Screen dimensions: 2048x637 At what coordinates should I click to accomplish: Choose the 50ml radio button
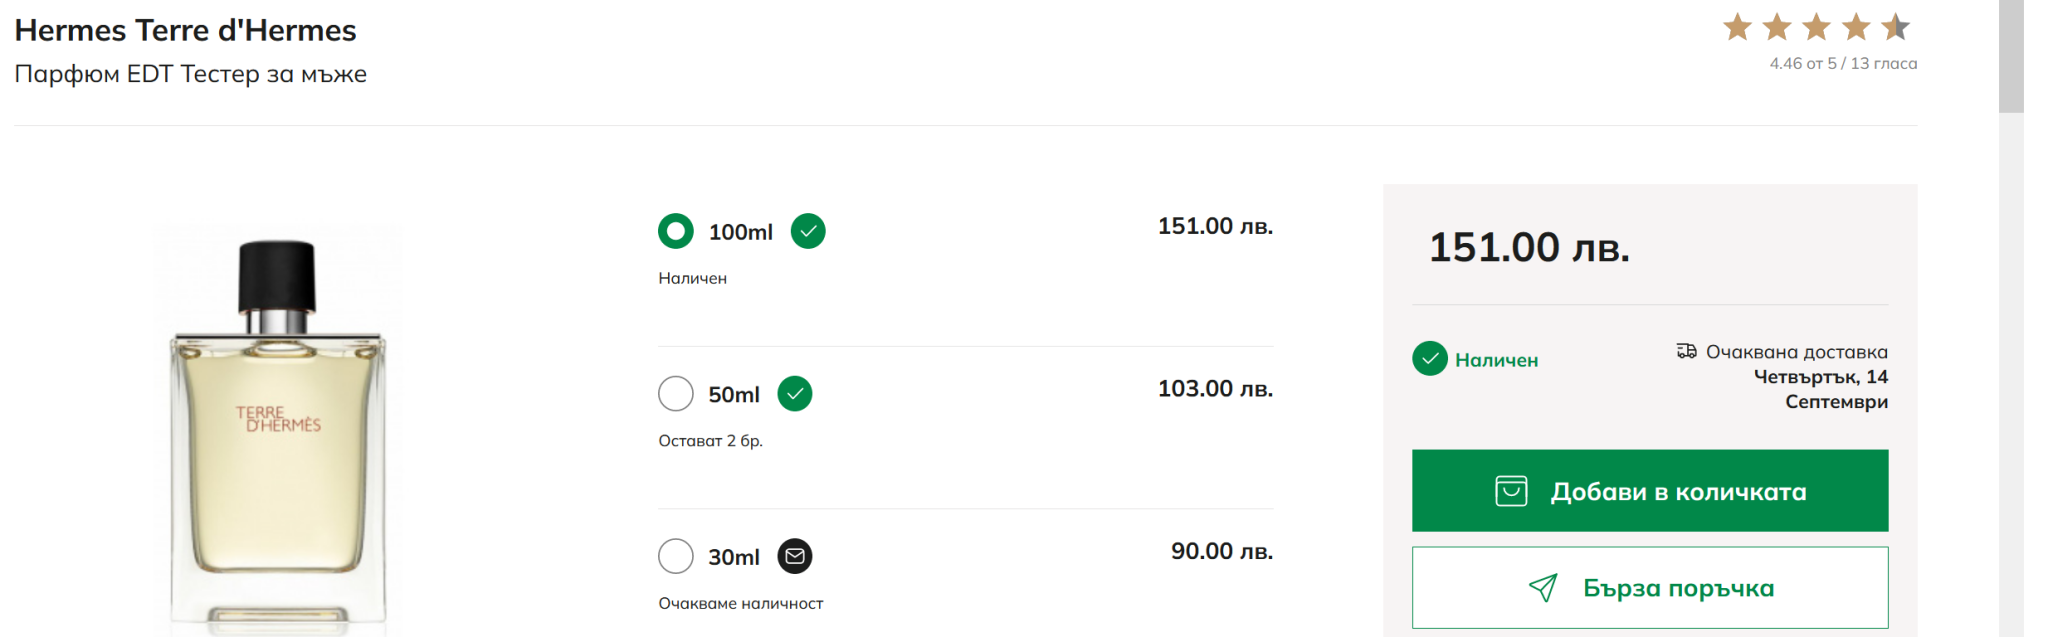676,394
